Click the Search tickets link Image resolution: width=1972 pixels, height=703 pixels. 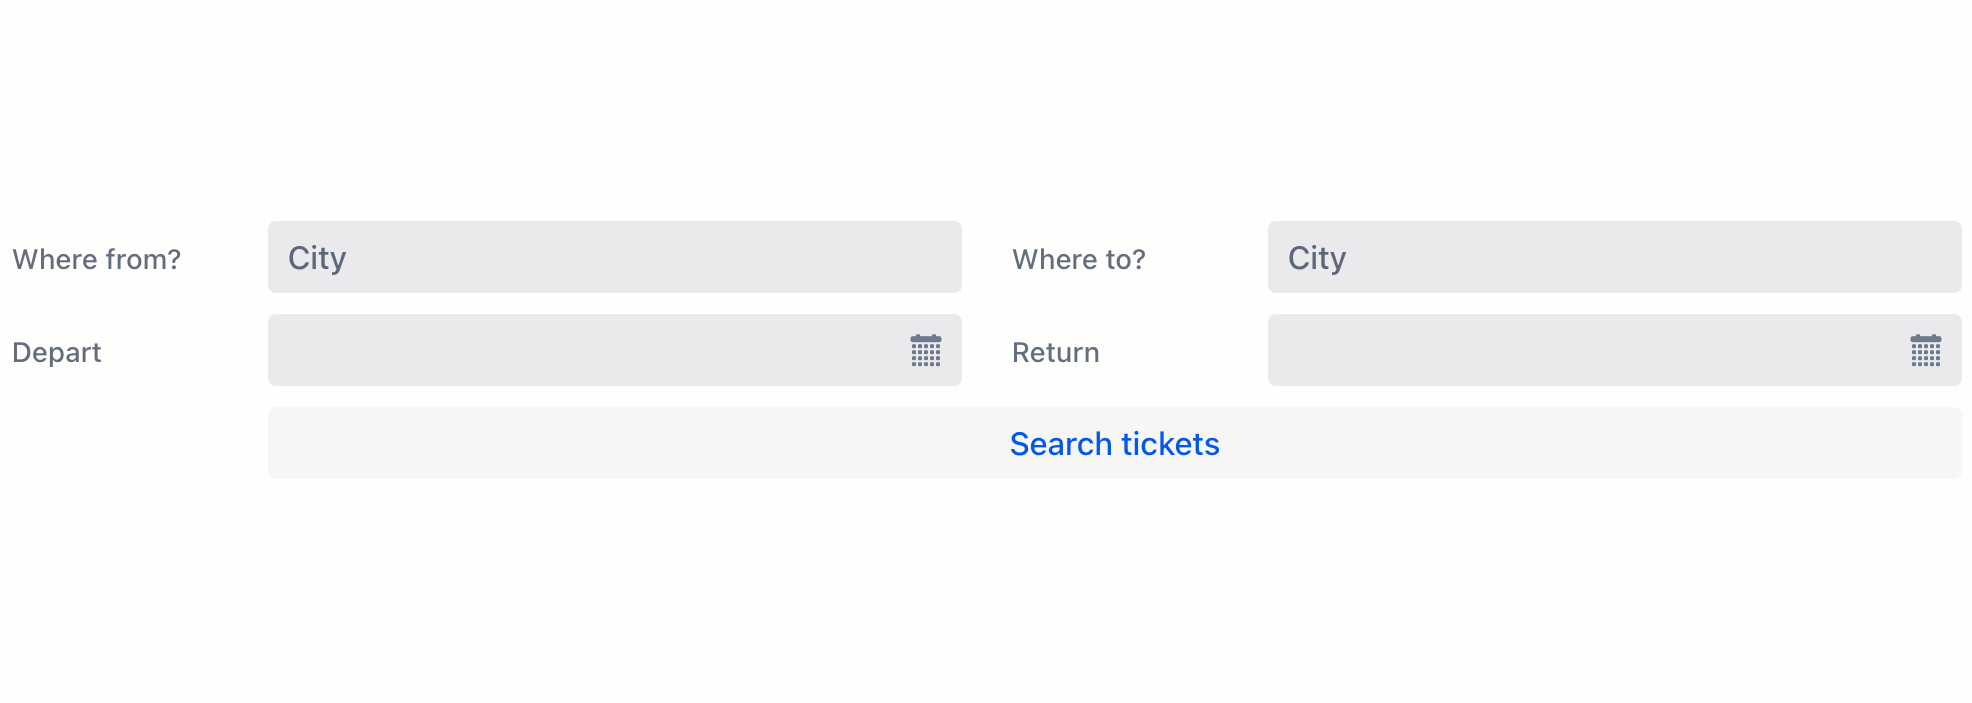tap(1114, 443)
